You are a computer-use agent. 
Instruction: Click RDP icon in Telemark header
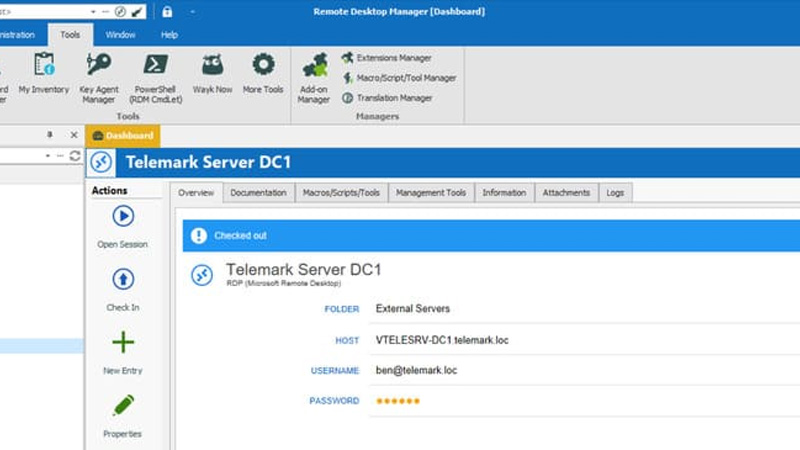[x=101, y=162]
